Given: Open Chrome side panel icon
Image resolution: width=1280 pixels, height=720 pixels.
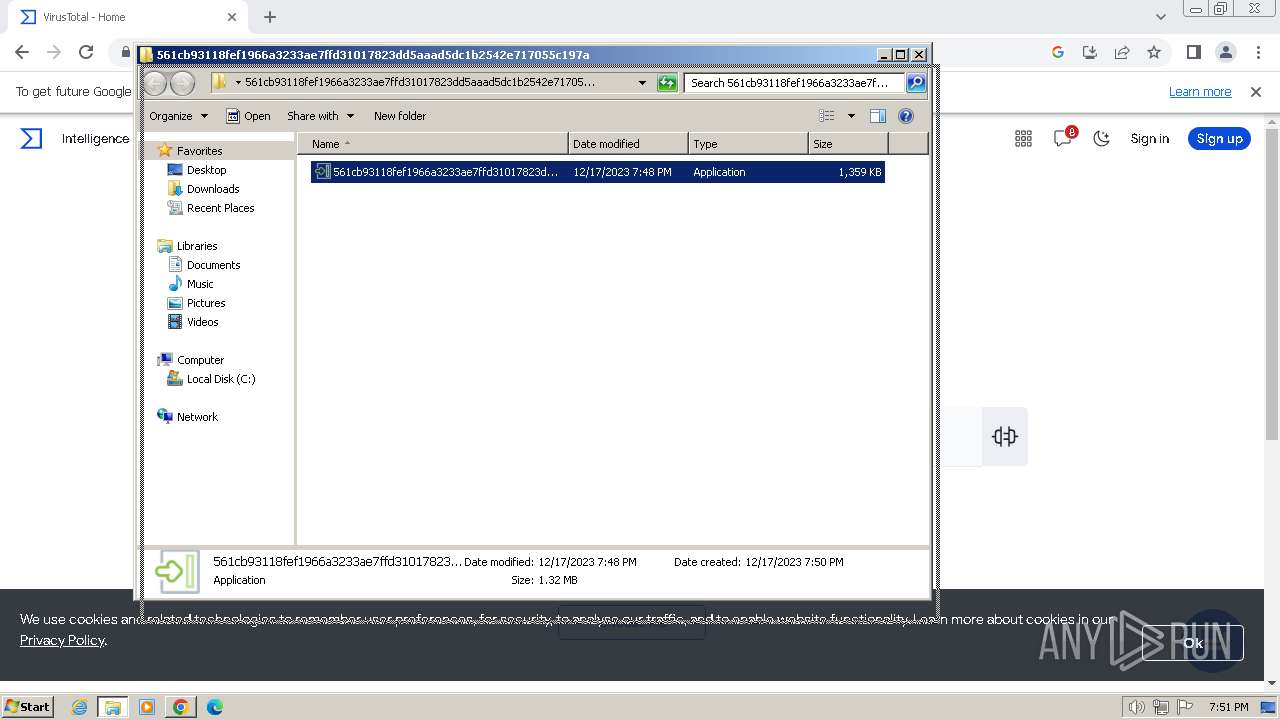Looking at the screenshot, I should click(x=1193, y=52).
